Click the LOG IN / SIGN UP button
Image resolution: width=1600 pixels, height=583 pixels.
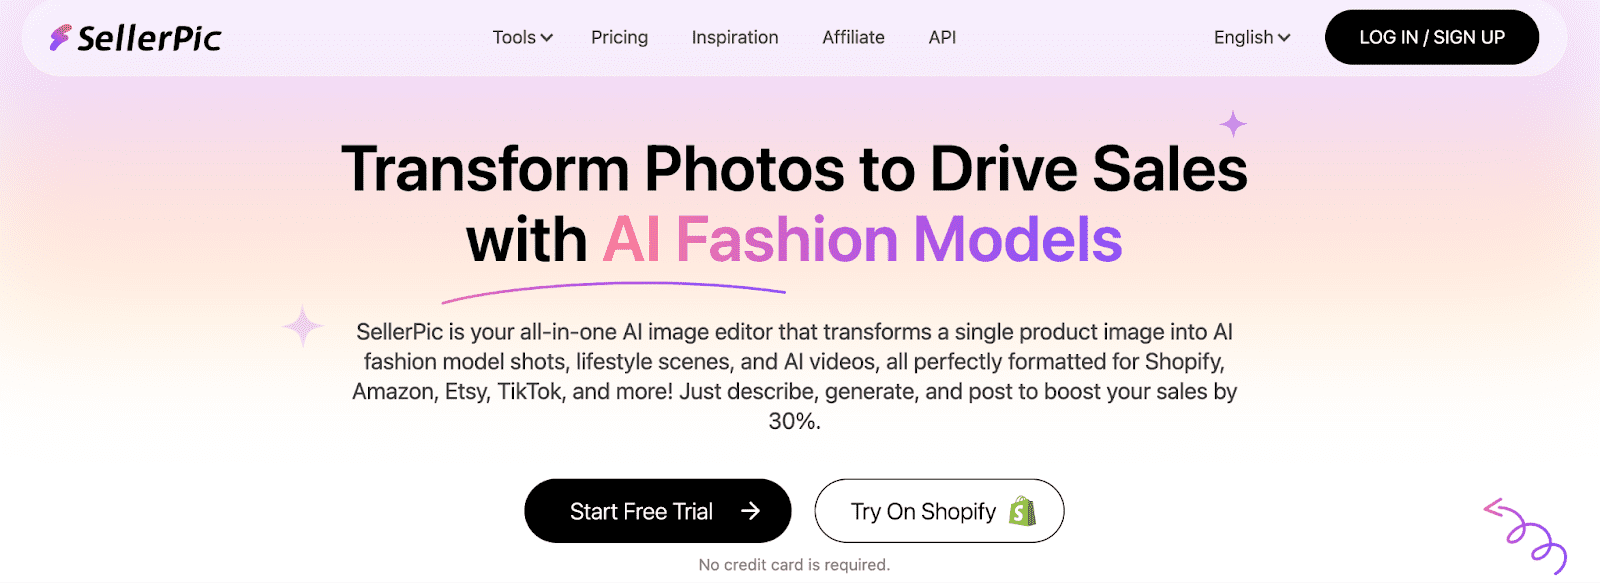(1432, 37)
